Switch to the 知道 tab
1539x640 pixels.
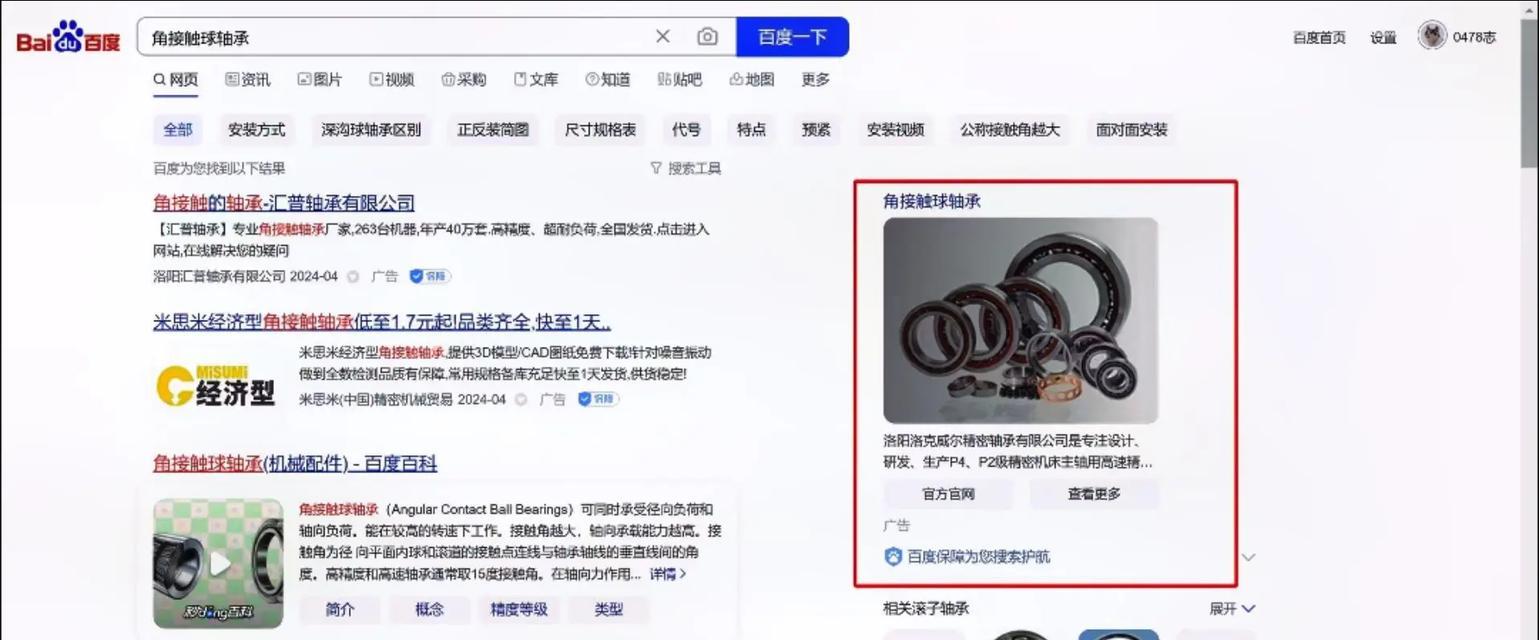pos(608,80)
